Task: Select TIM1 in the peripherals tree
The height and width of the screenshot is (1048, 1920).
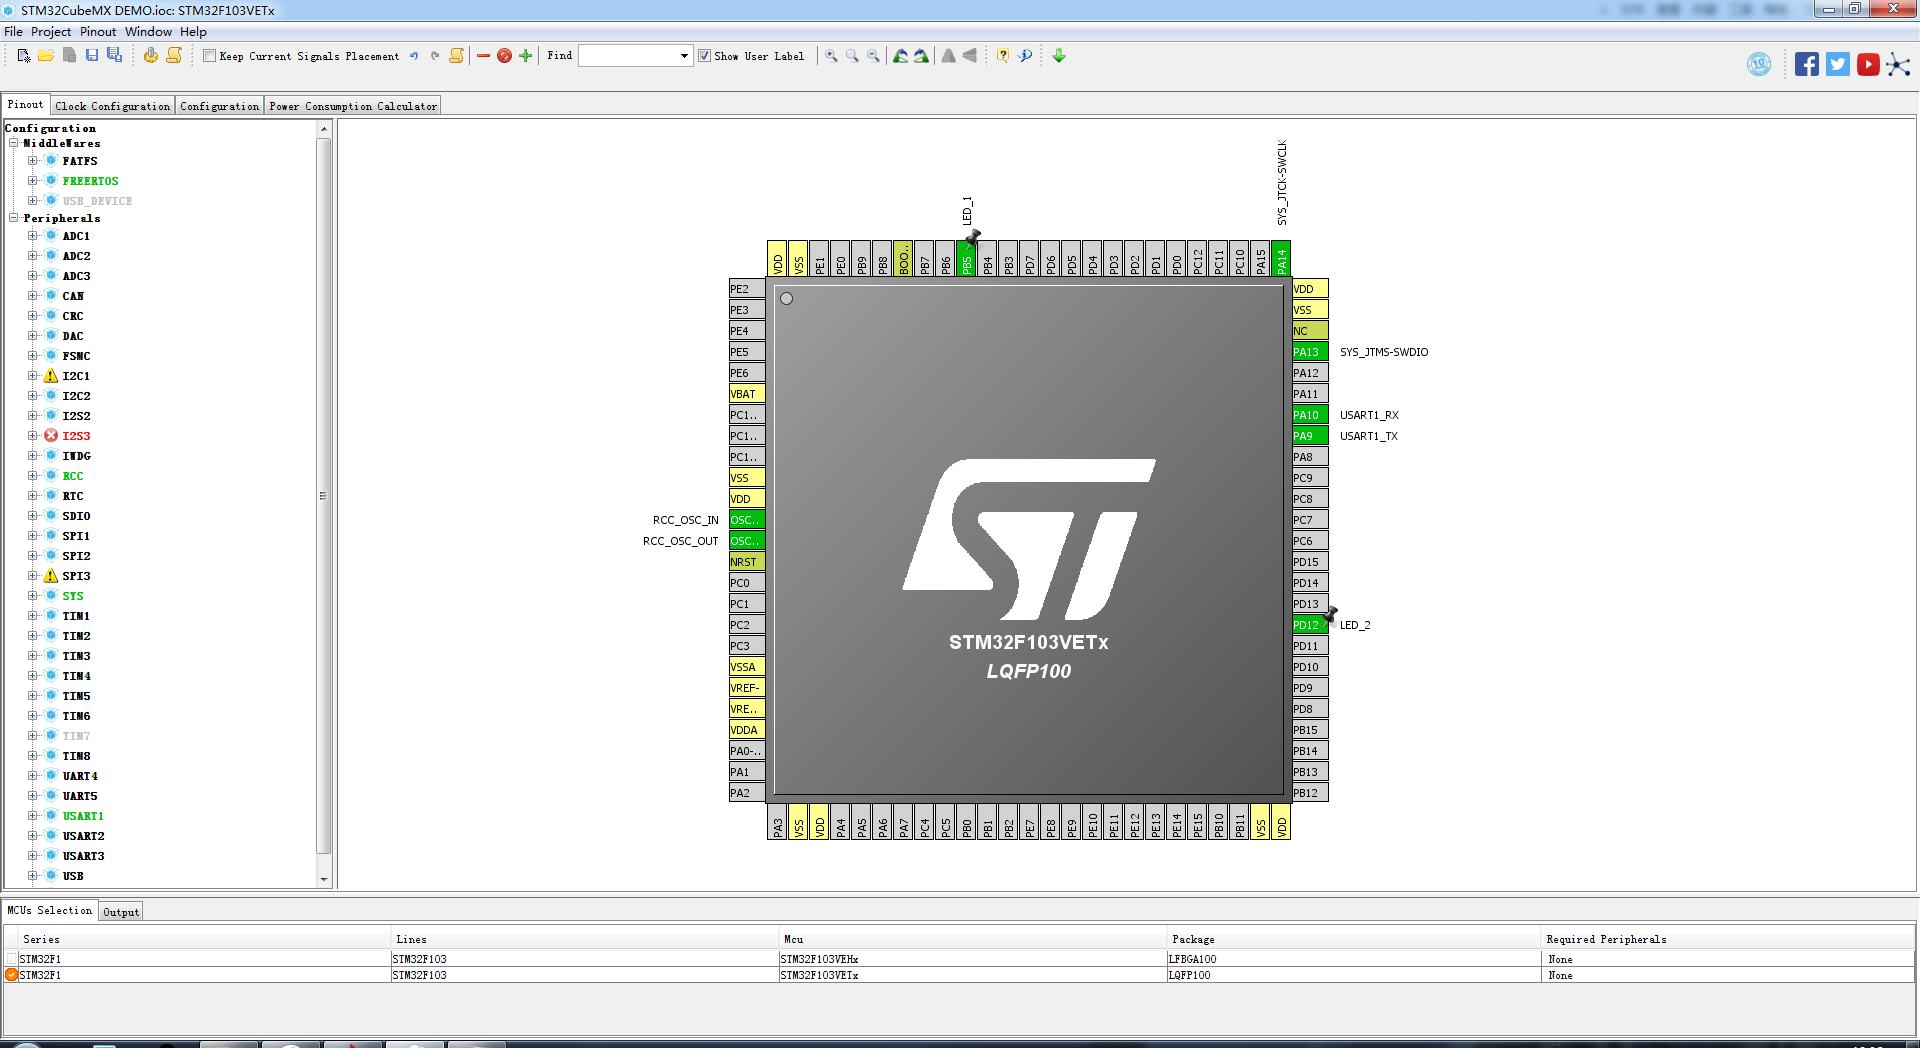Action: point(76,616)
